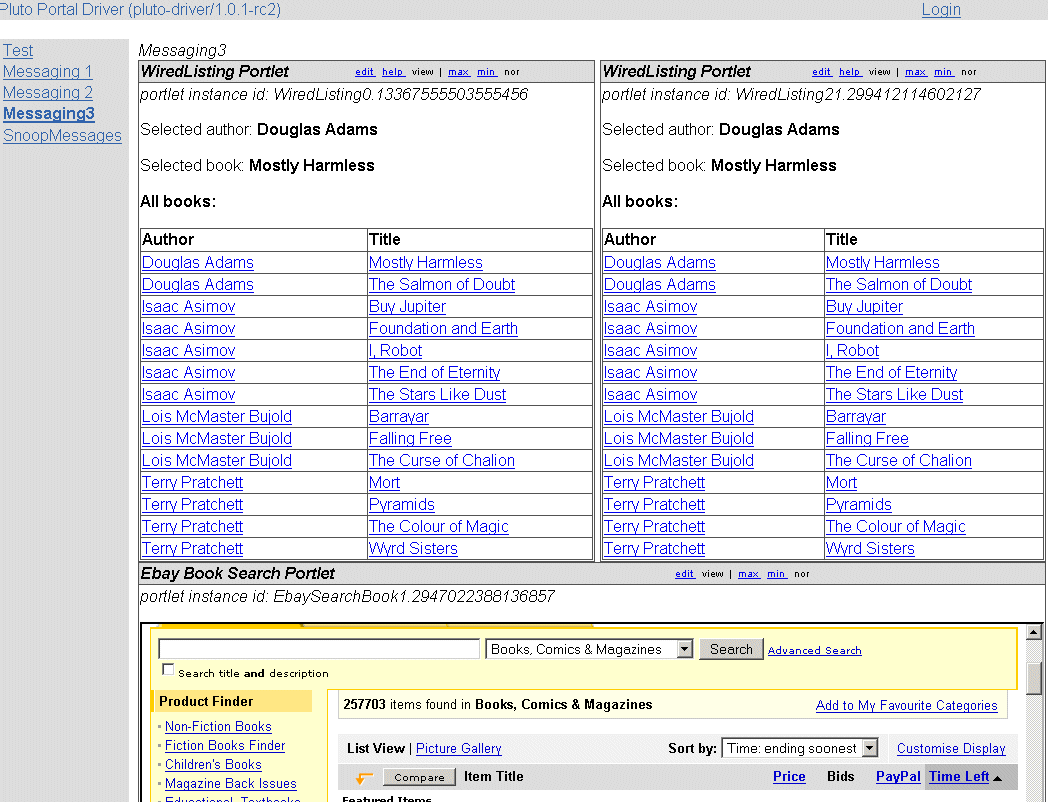Click Terry Pratchett author in Mort row, right
This screenshot has width=1048, height=802.
(x=654, y=483)
